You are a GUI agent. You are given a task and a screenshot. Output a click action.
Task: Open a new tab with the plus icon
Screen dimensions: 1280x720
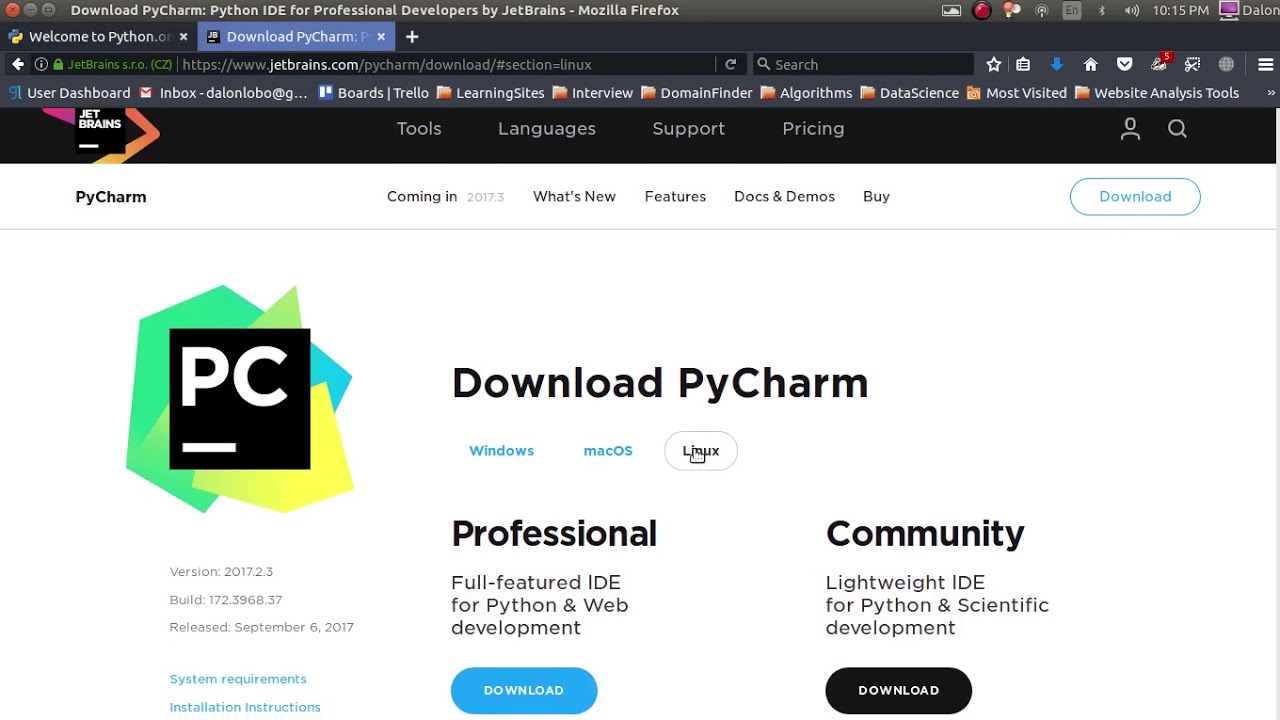click(x=412, y=37)
